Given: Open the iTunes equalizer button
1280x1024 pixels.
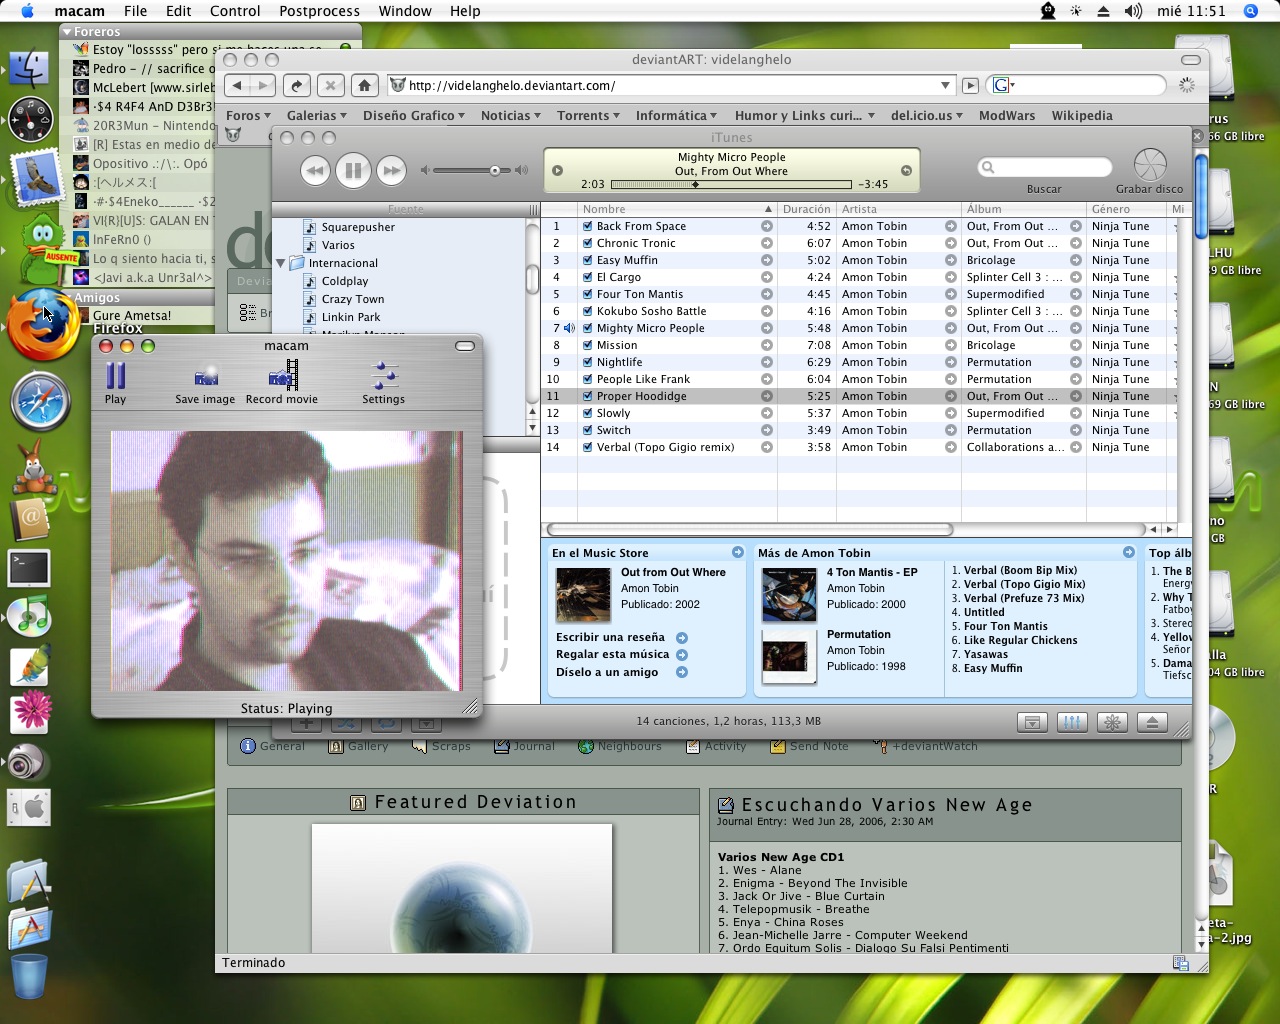Looking at the screenshot, I should (1072, 722).
